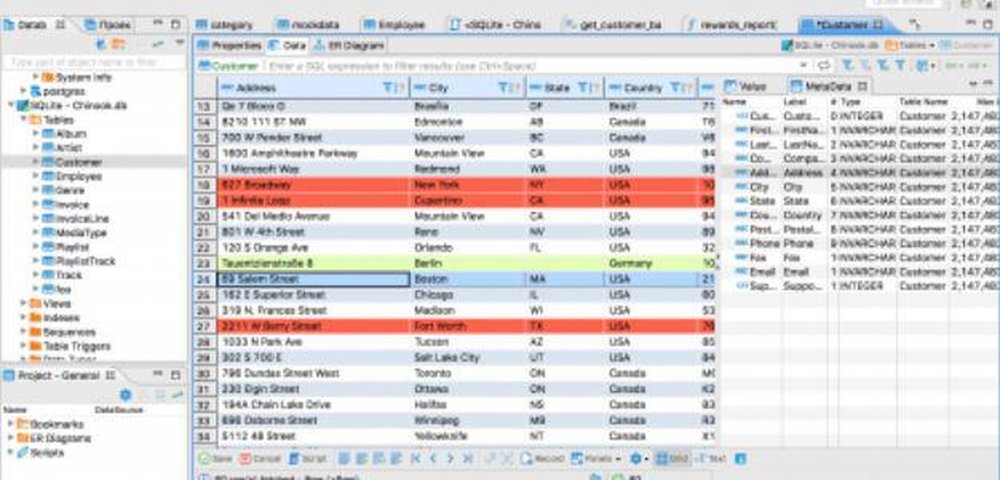Go to previous row navigation icon
Image resolution: width=1000 pixels, height=480 pixels.
click(x=433, y=458)
